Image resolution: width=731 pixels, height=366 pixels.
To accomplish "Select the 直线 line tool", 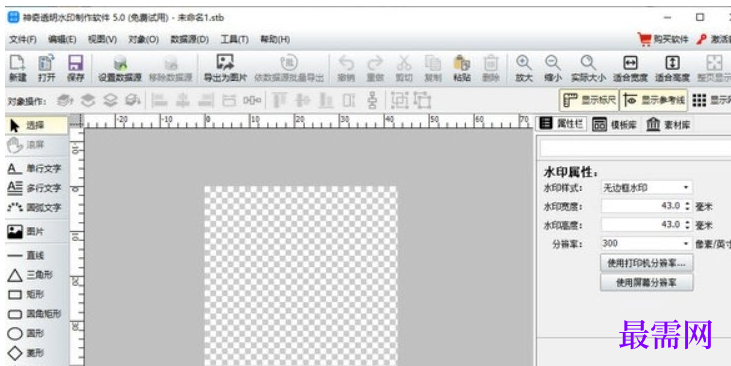I will tap(26, 256).
